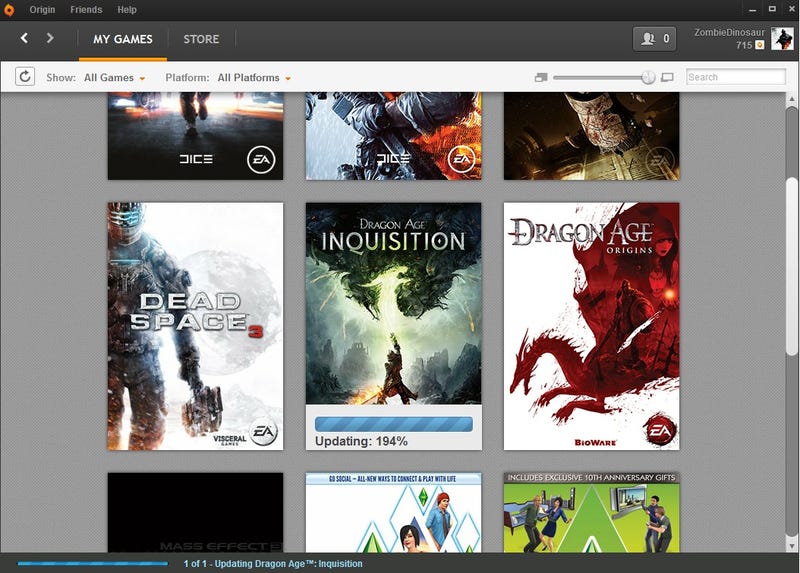Click the Origin points coin icon
The width and height of the screenshot is (800, 573).
760,45
